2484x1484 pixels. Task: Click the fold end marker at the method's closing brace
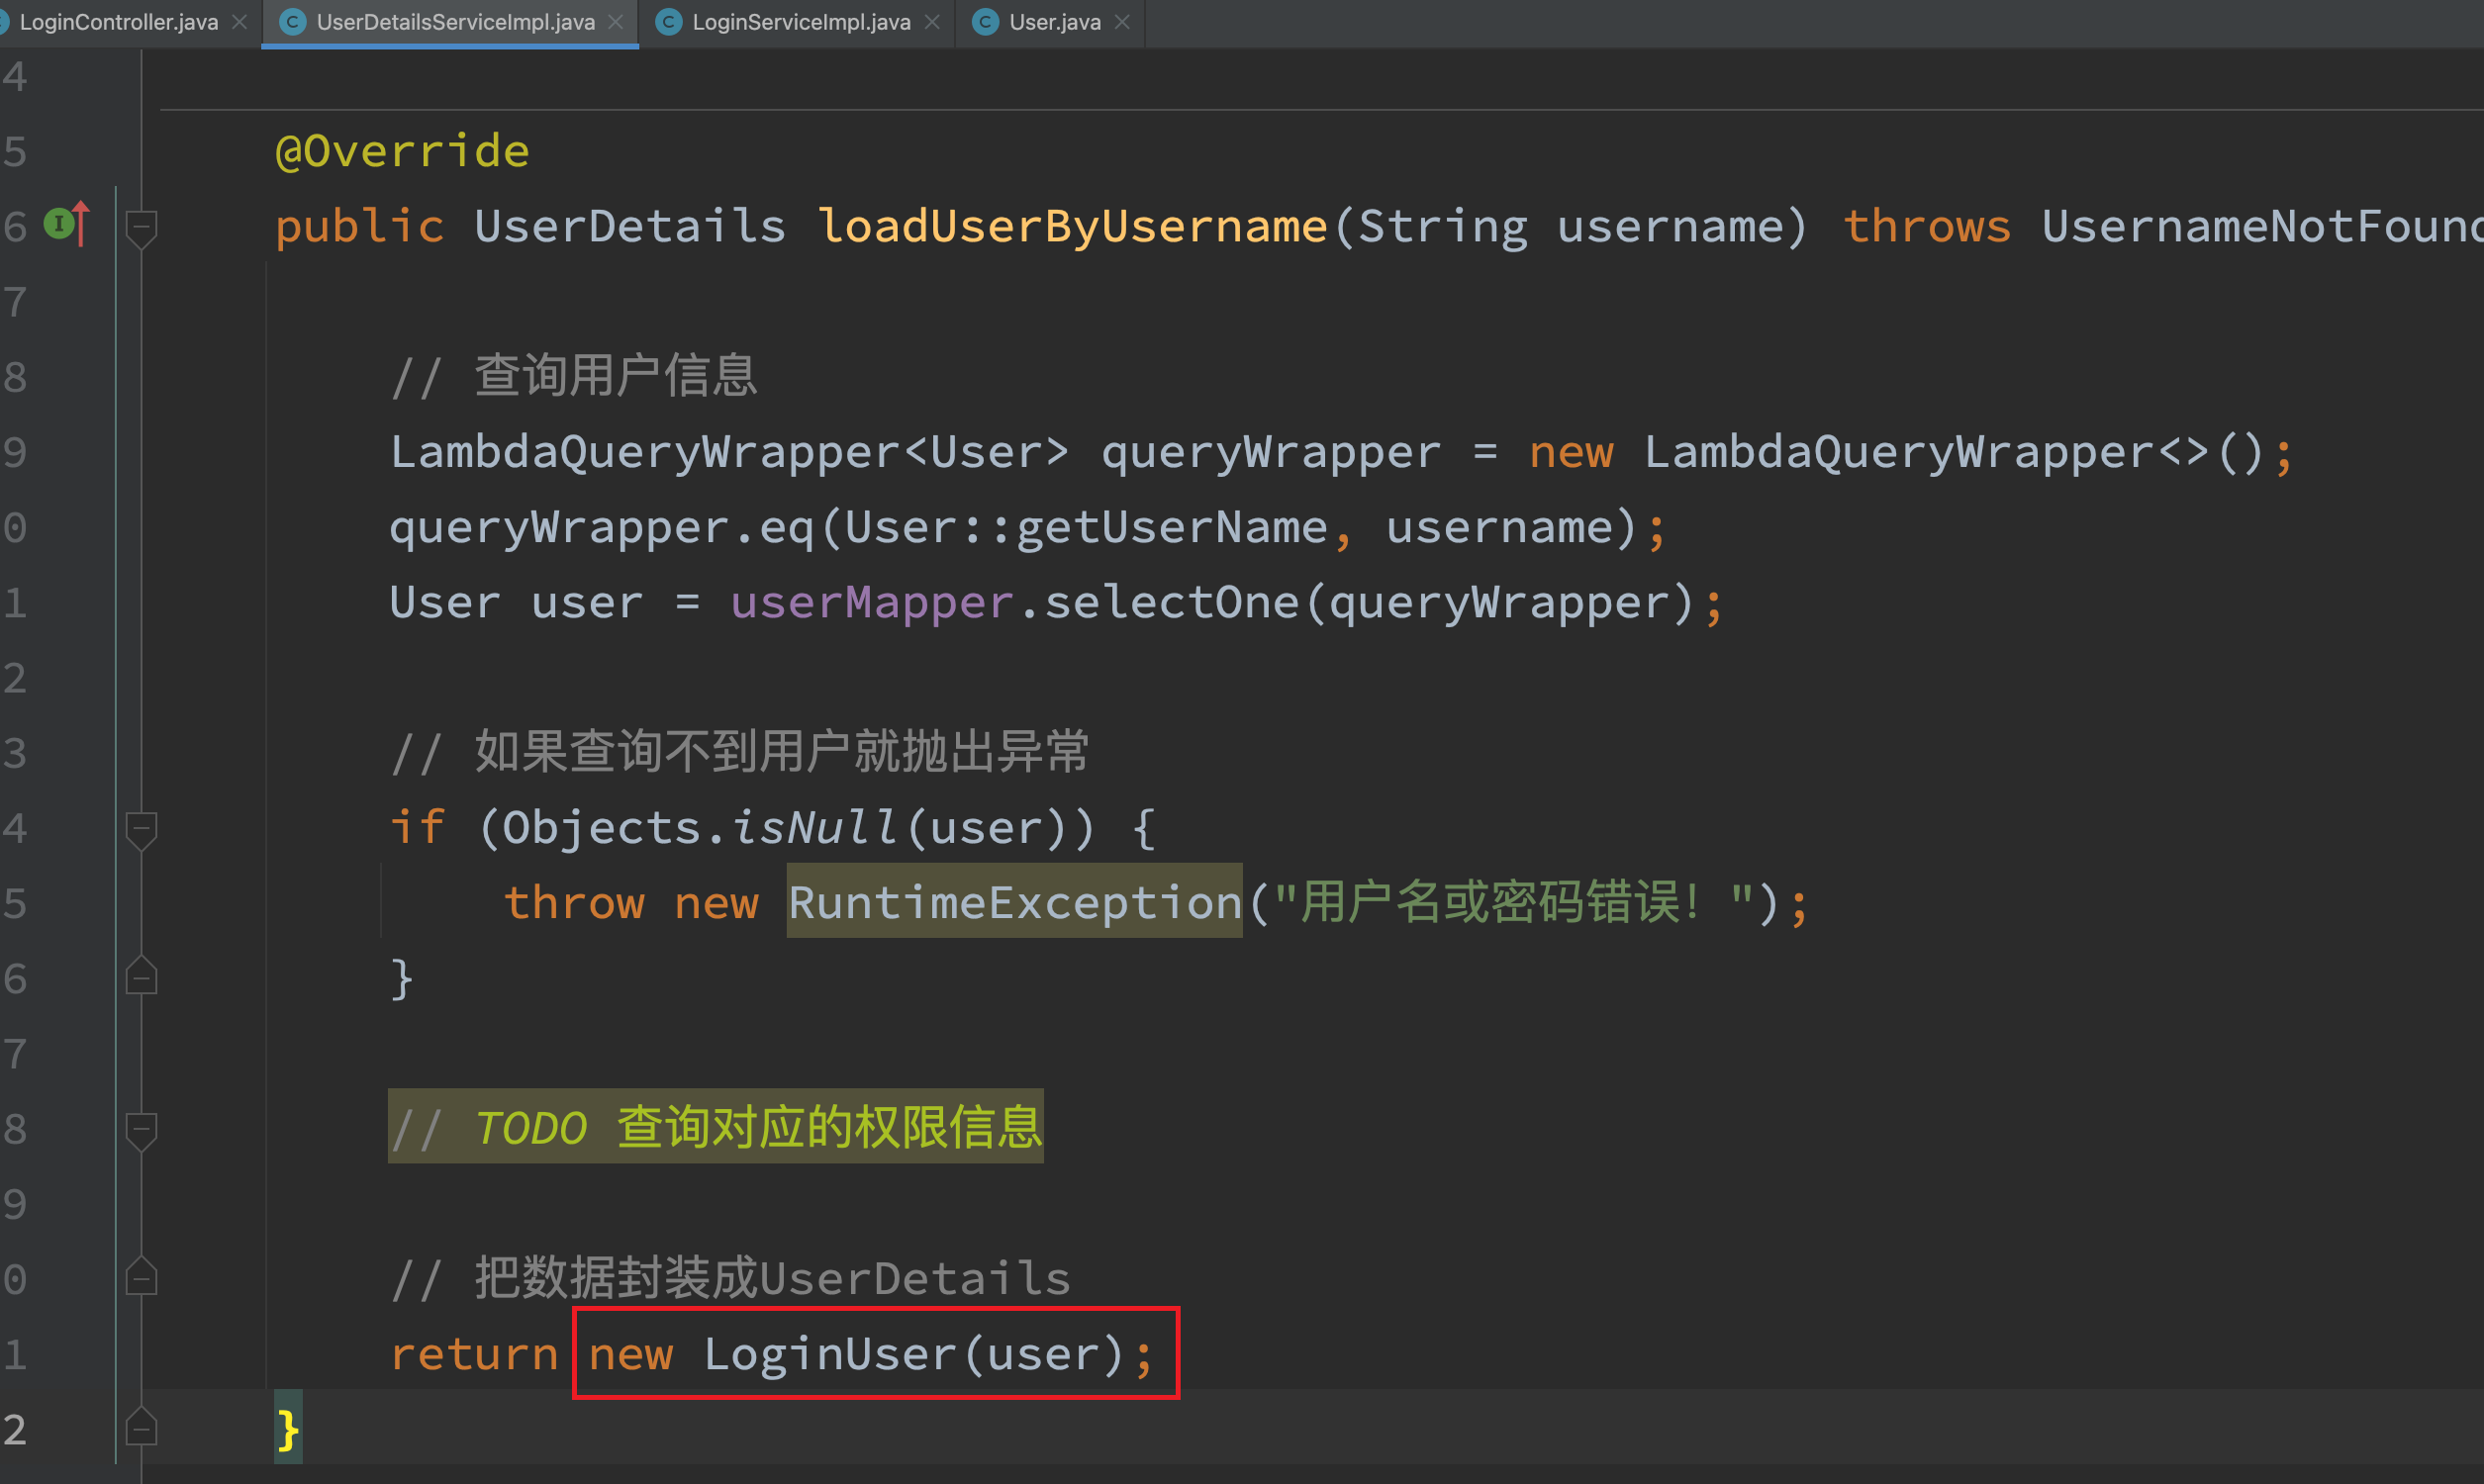click(141, 1427)
